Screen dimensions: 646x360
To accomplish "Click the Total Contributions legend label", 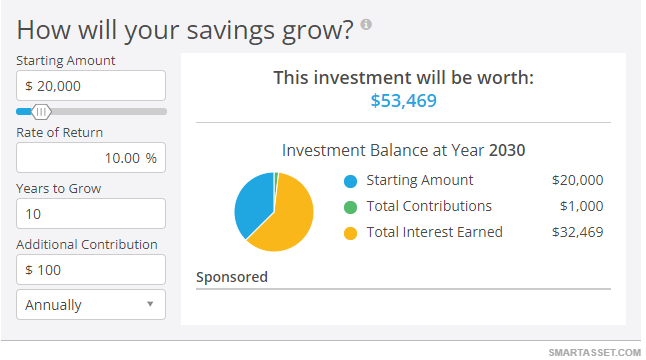I will pos(429,206).
